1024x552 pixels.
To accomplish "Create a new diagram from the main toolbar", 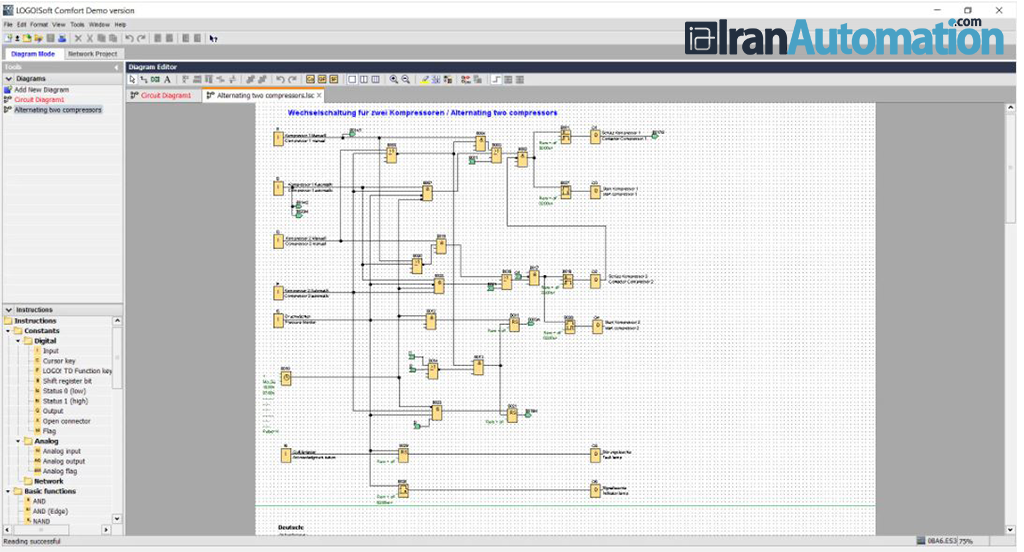I will 8,39.
